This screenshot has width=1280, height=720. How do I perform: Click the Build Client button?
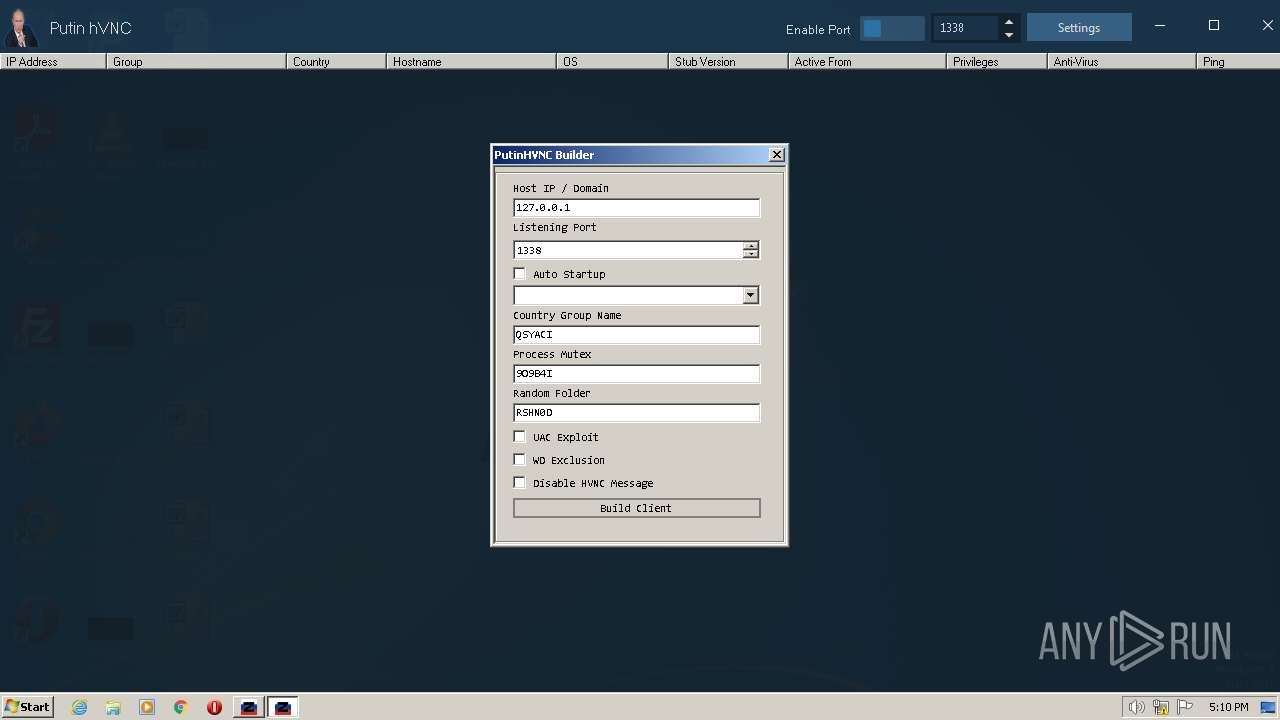click(x=636, y=508)
